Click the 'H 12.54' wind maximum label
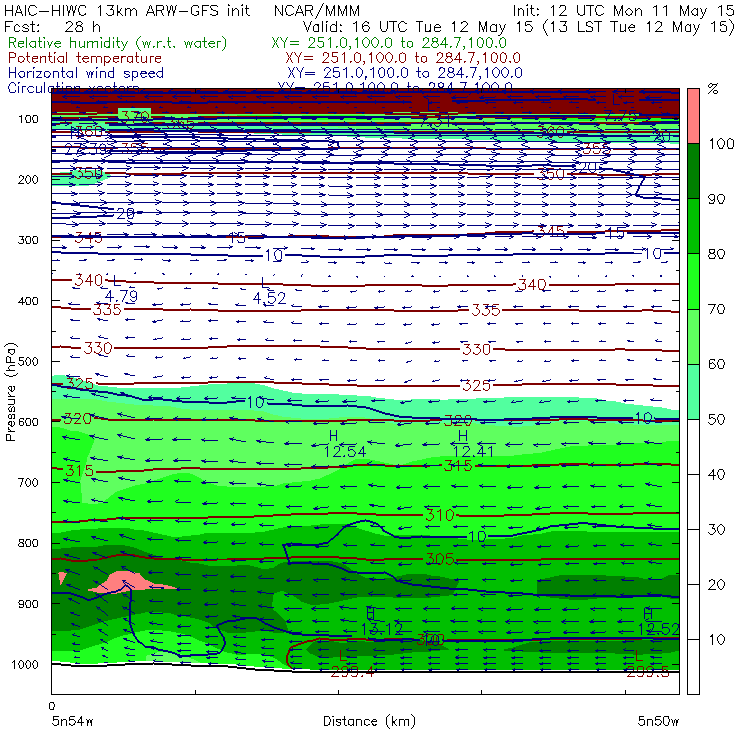The height and width of the screenshot is (740, 740). click(345, 444)
